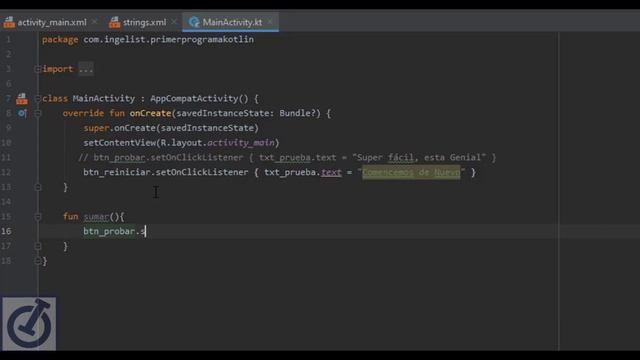Collapse the sumar function fold marker

(x=38, y=217)
